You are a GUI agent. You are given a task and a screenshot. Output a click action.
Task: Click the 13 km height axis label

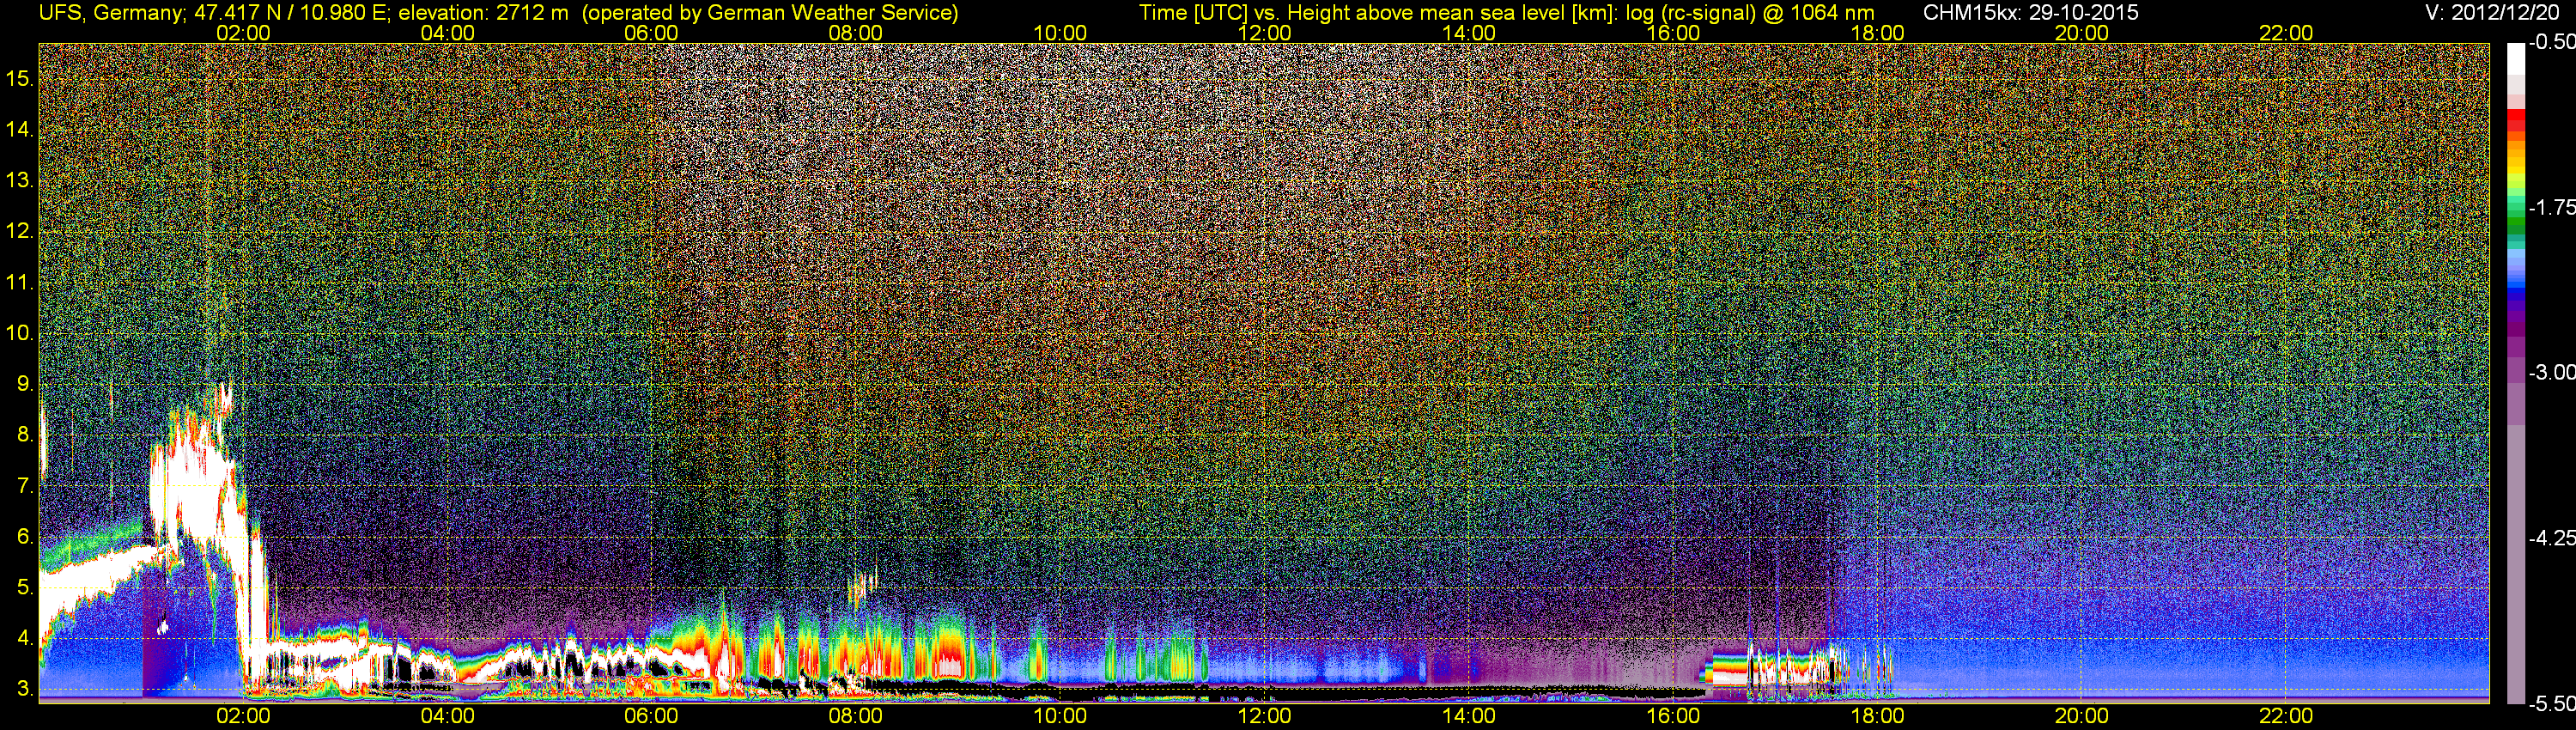[20, 181]
